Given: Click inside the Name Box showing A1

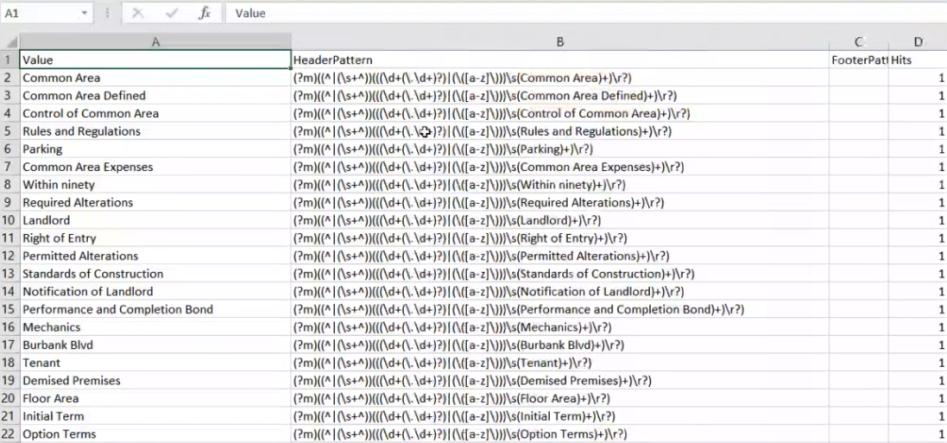Looking at the screenshot, I should click(x=38, y=15).
